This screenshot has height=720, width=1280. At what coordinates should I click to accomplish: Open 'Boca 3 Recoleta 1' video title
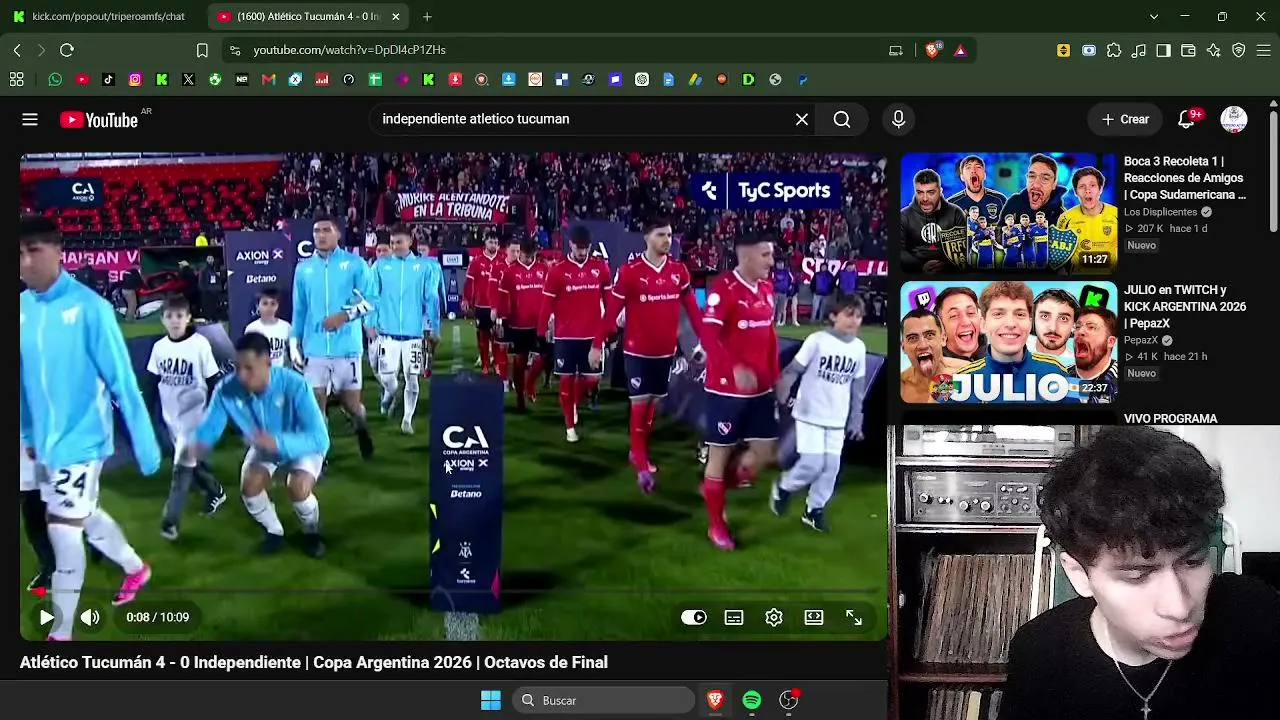(x=1185, y=178)
